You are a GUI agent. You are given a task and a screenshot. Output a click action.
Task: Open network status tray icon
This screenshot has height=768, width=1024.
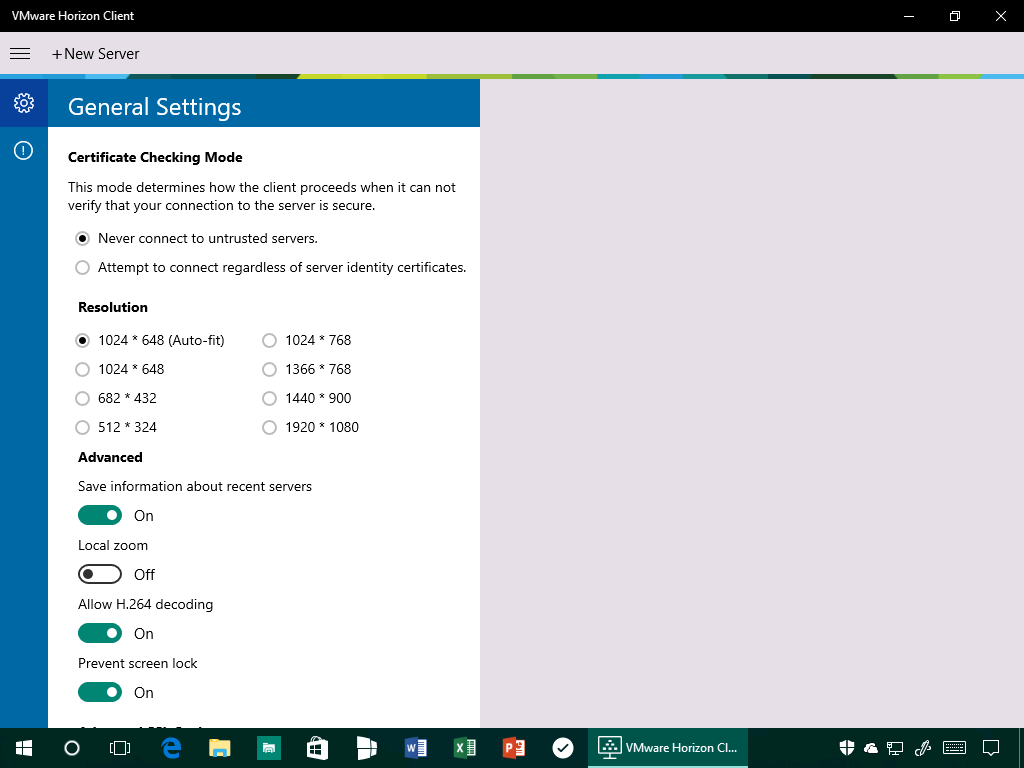pos(895,748)
